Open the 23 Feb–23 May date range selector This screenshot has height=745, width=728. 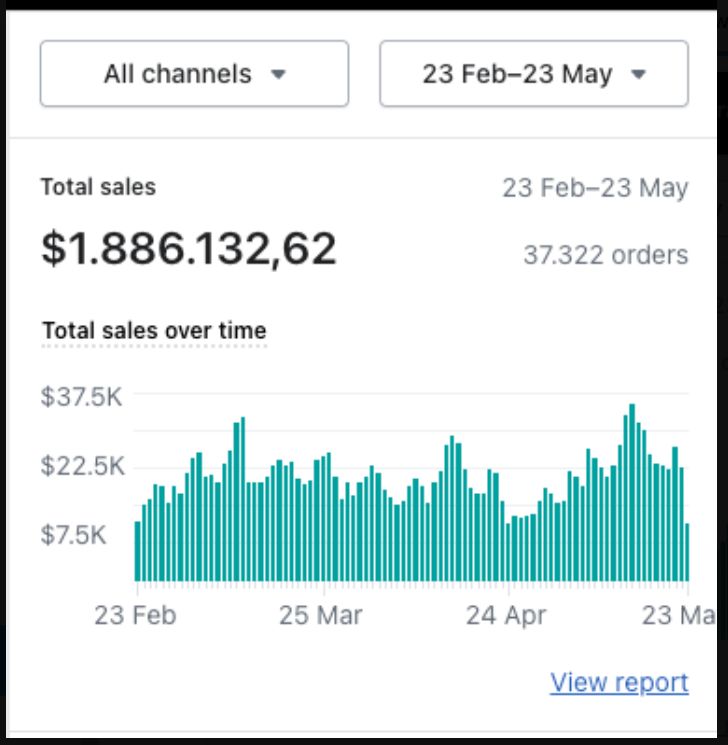pyautogui.click(x=533, y=74)
